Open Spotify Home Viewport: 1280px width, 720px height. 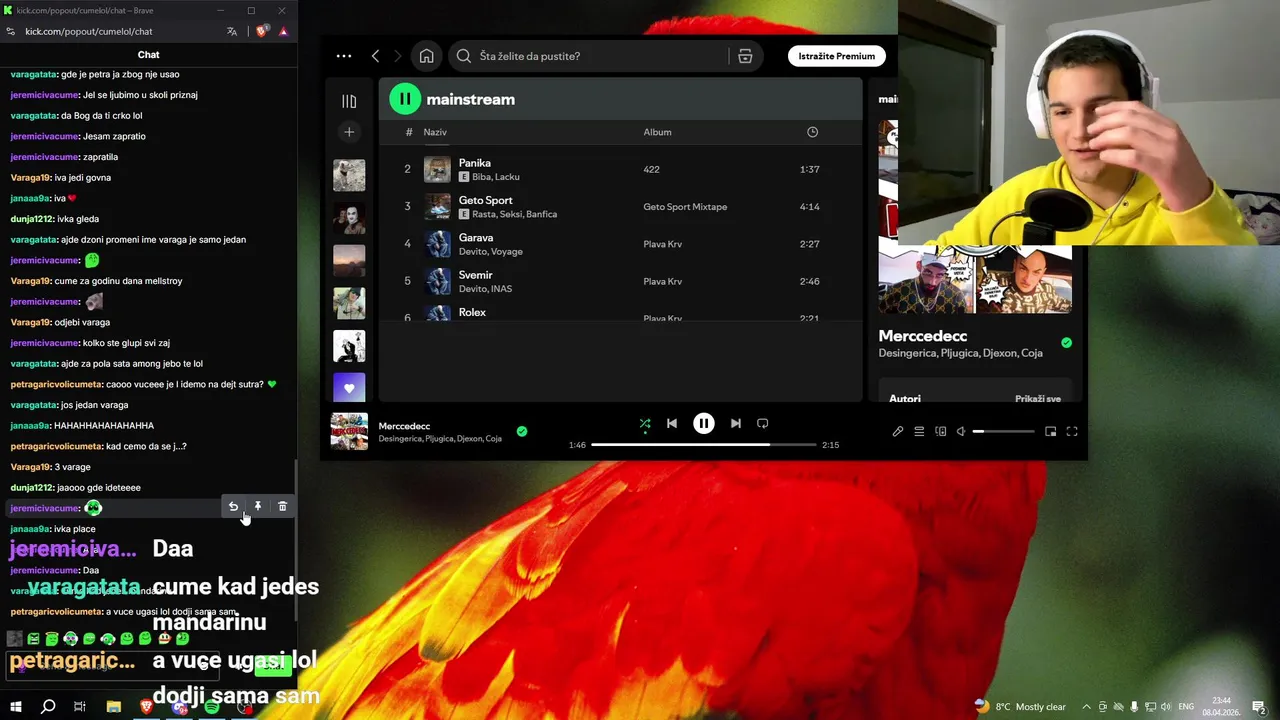(x=426, y=56)
